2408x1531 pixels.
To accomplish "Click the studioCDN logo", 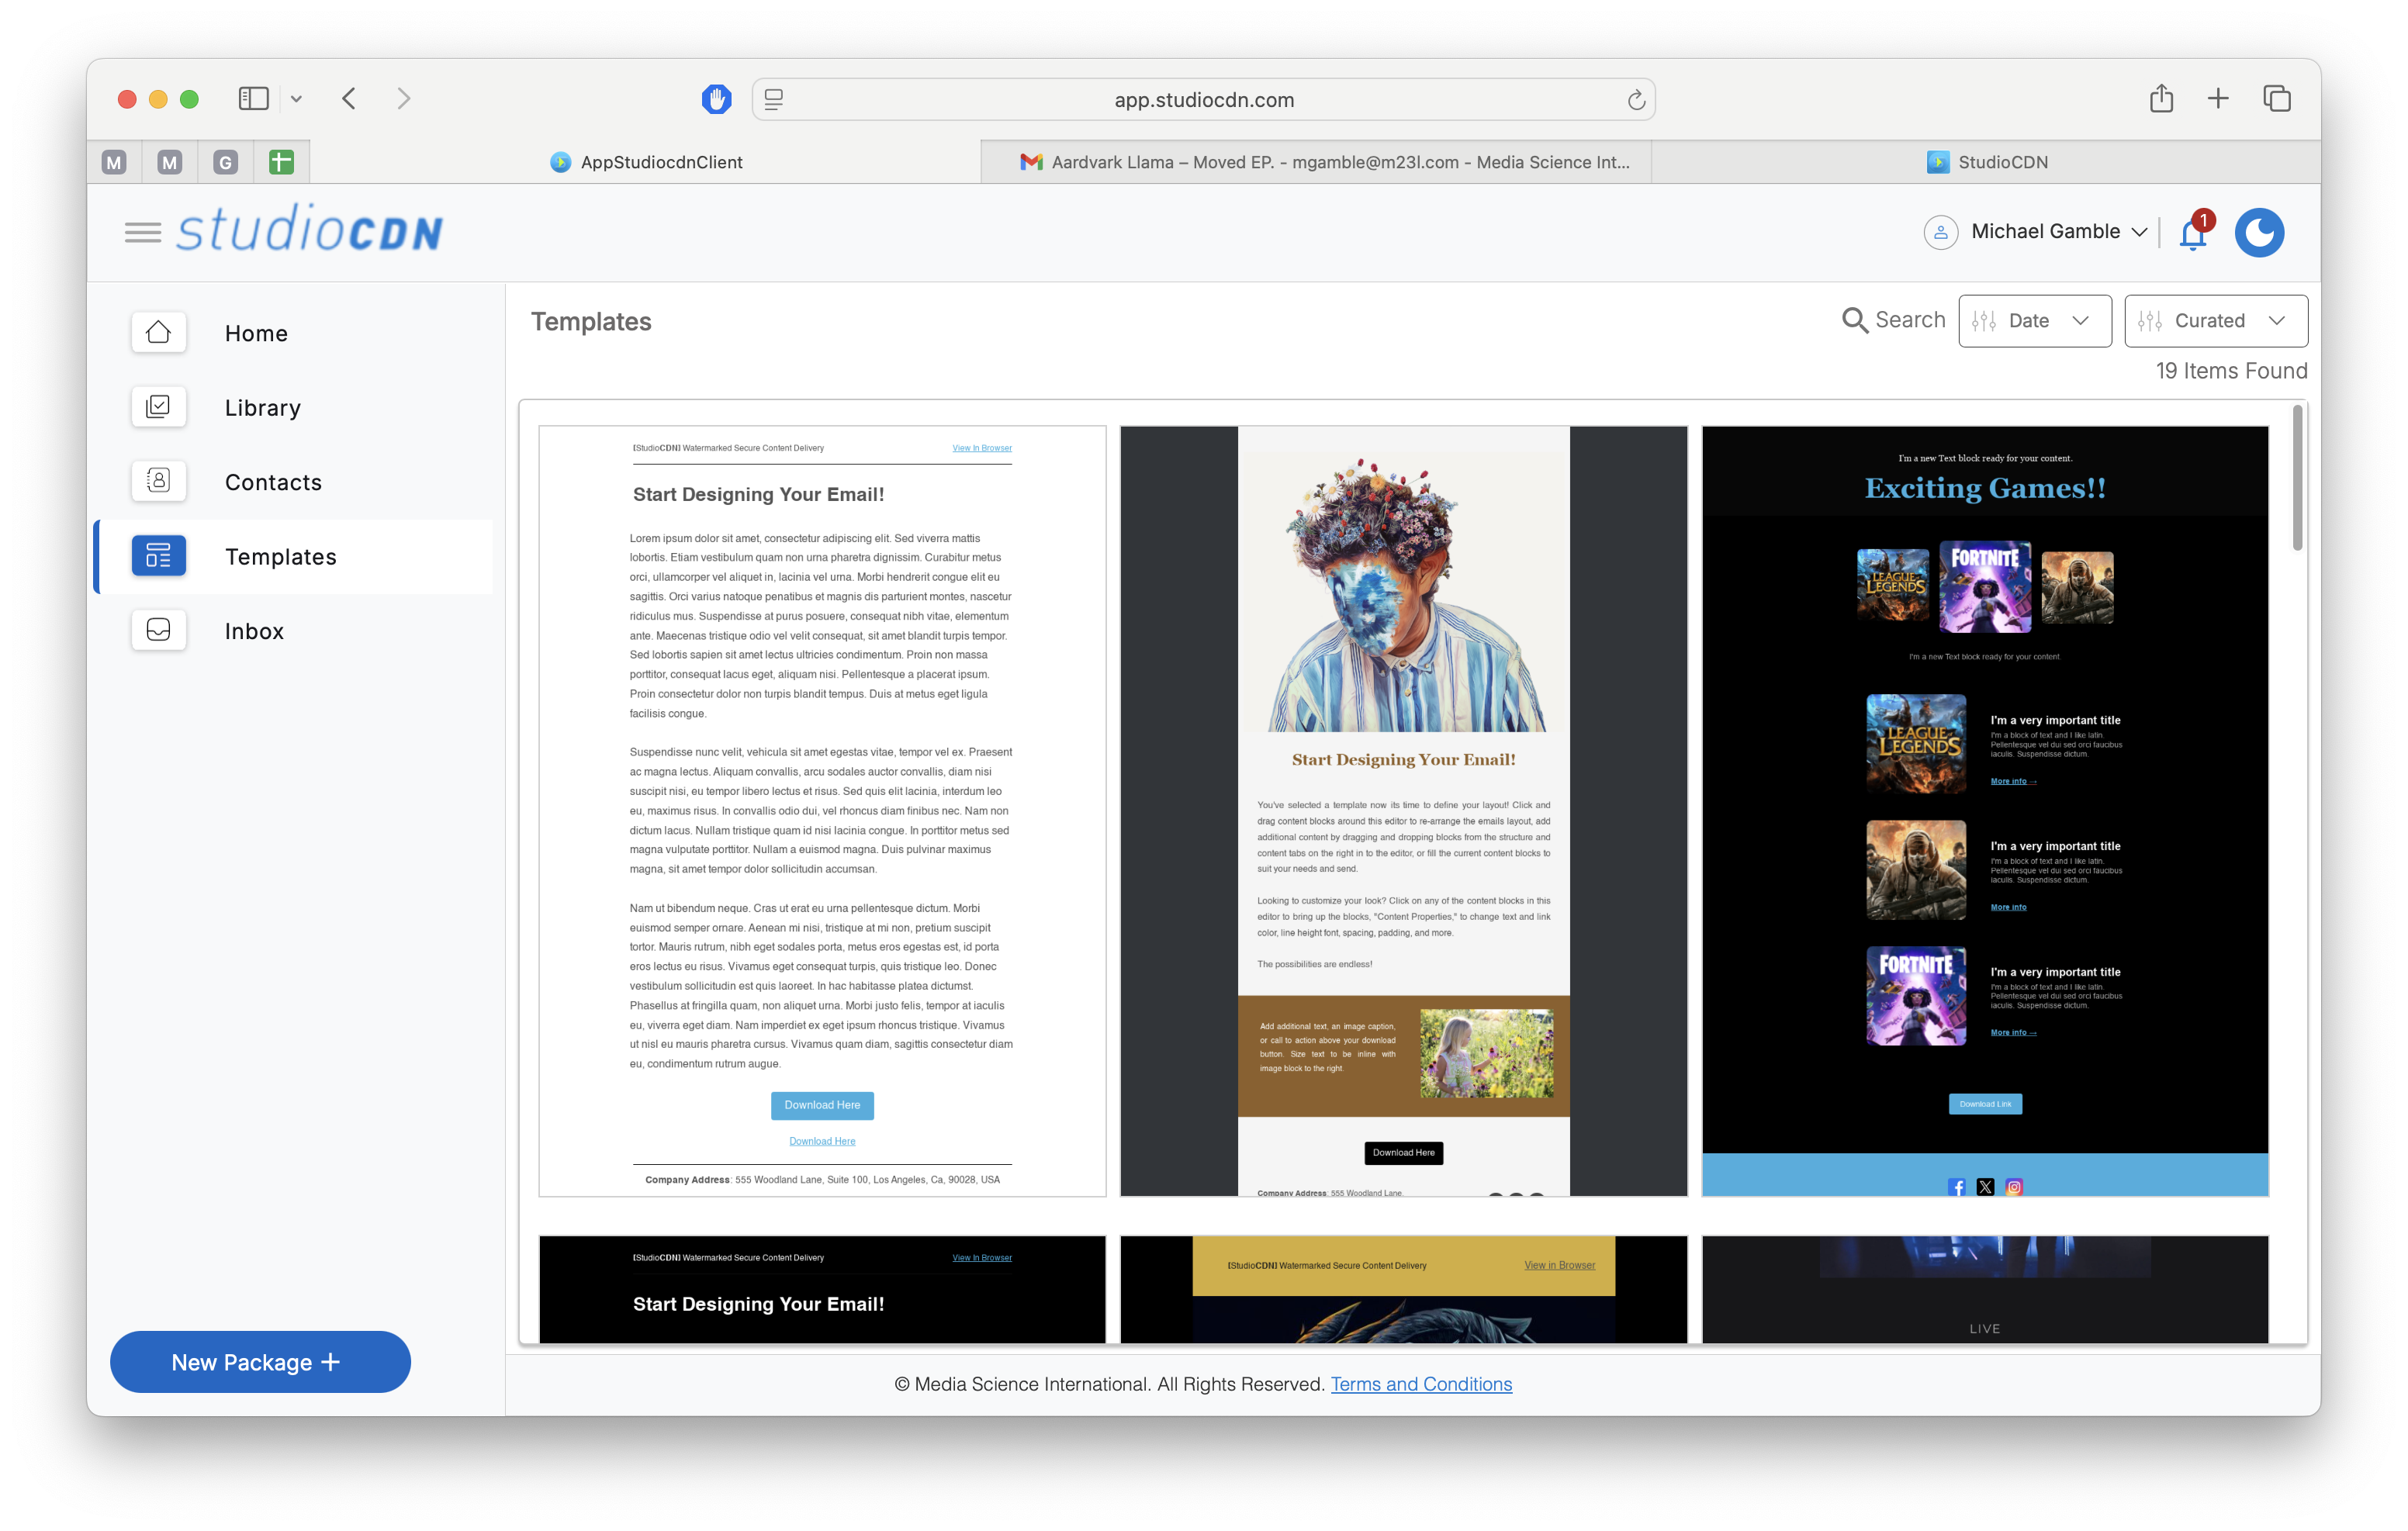I will click(x=310, y=229).
